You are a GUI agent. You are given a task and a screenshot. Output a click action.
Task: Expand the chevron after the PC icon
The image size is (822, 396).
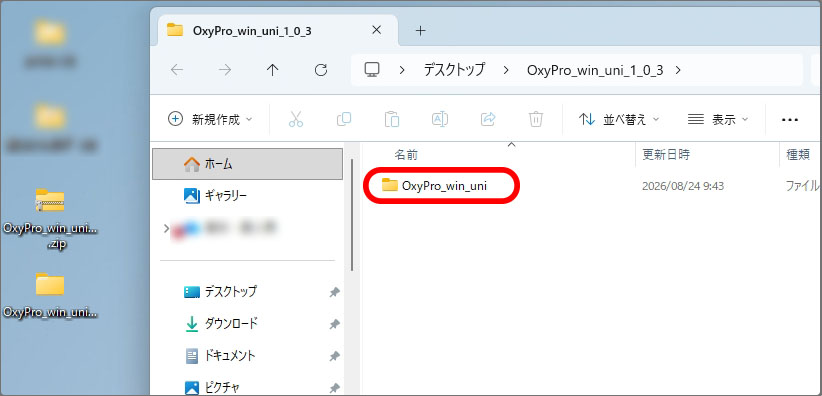(402, 70)
